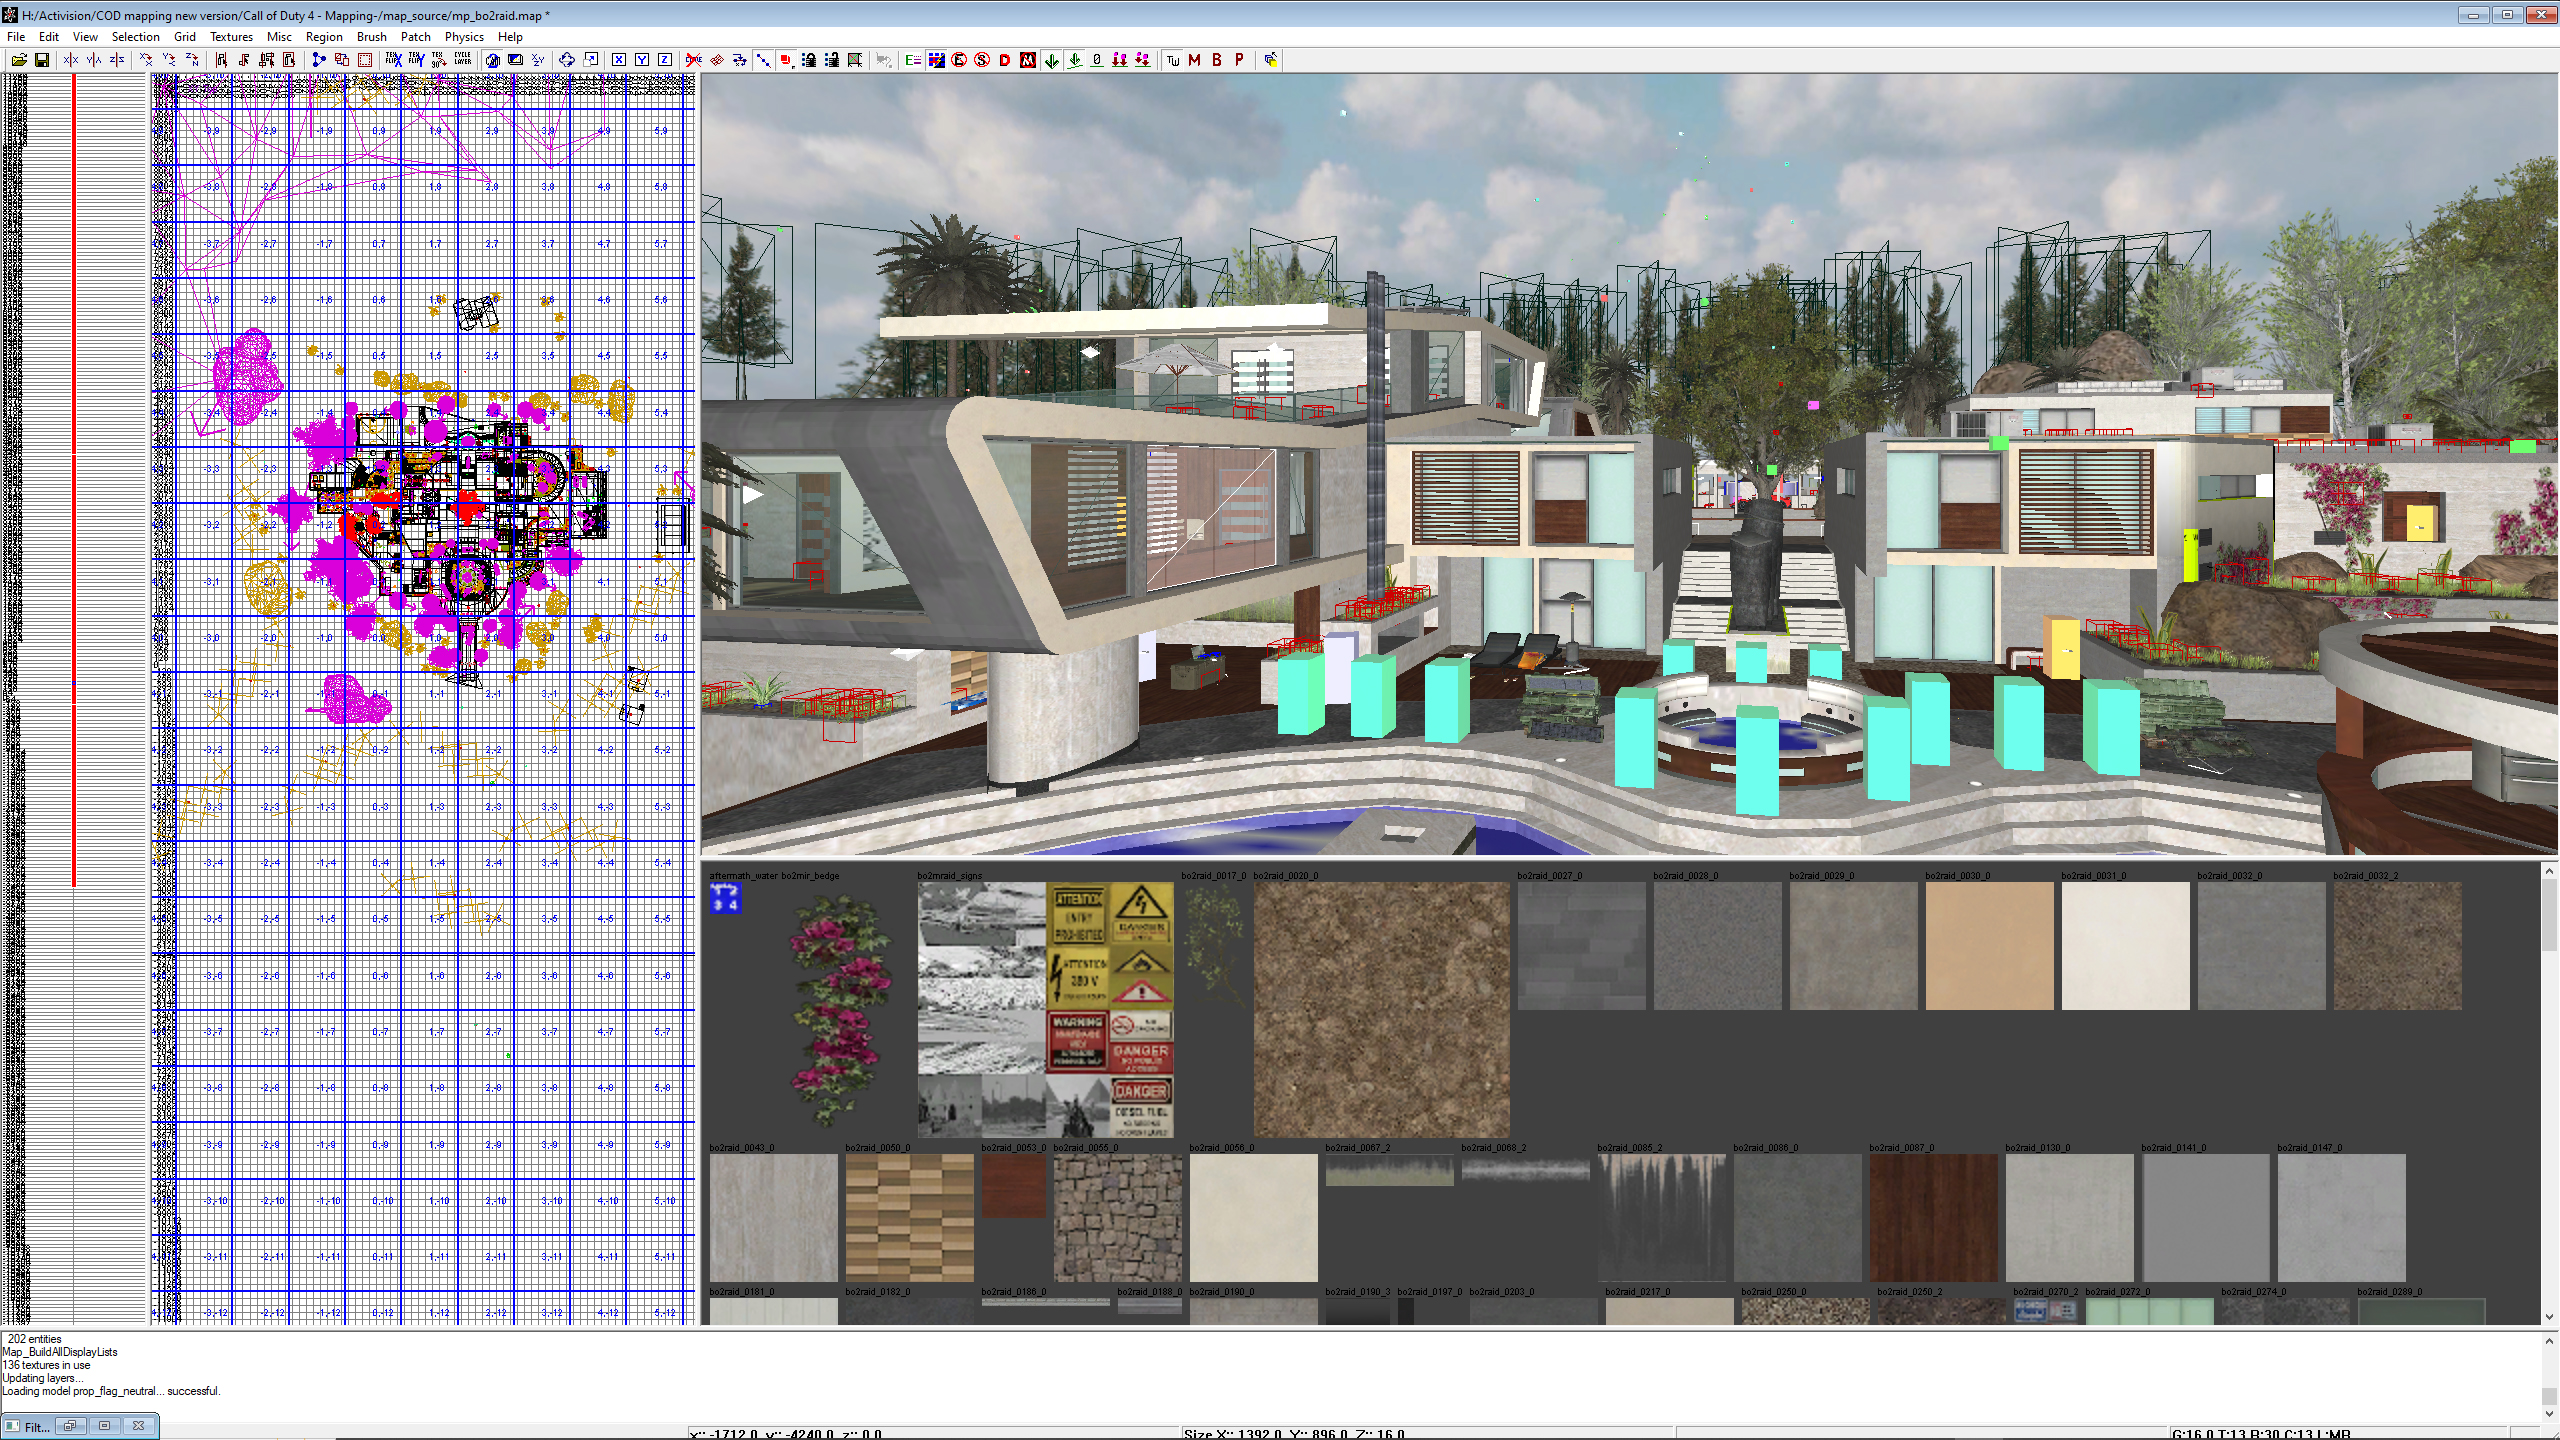Click the console panel vertical scrollbar
This screenshot has width=2560, height=1440.
[2549, 1377]
